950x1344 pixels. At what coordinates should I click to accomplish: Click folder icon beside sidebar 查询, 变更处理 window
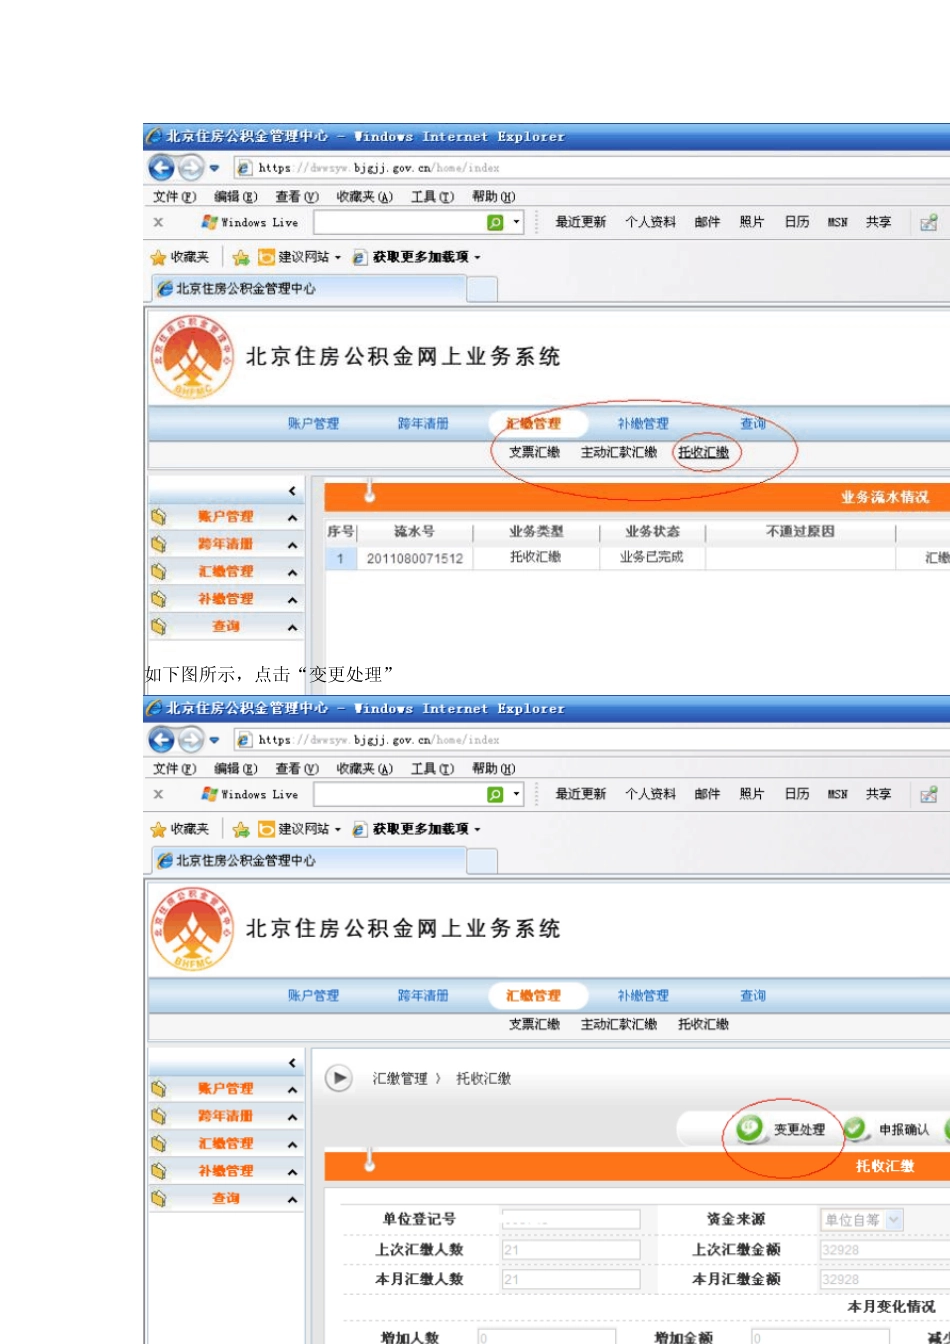point(158,1198)
